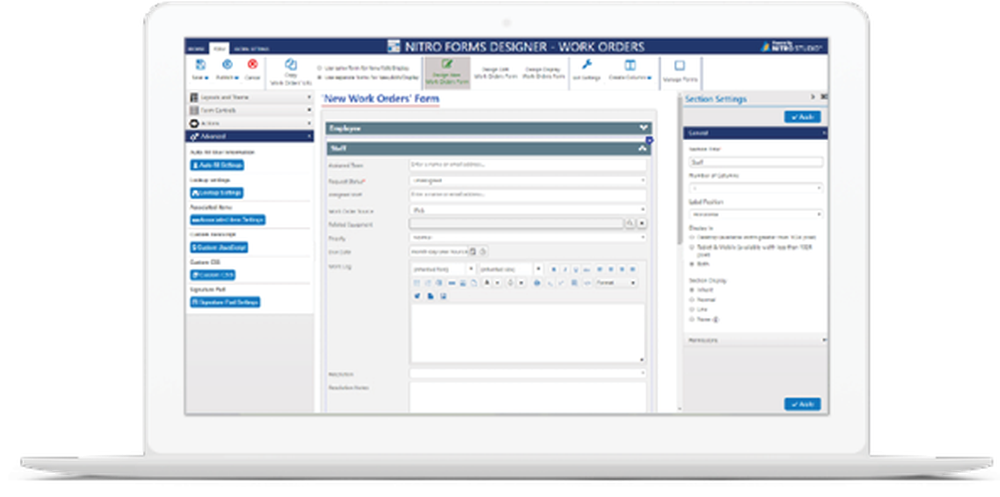Open Design Edit Work Orders Form
This screenshot has height=497, width=1000.
click(x=494, y=73)
